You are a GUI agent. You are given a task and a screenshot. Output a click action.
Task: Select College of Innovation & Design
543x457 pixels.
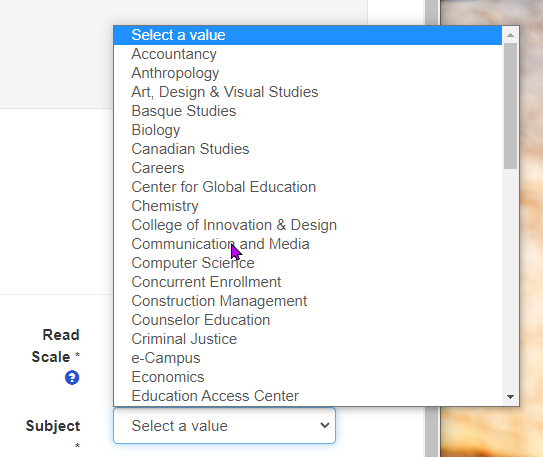(x=308, y=225)
